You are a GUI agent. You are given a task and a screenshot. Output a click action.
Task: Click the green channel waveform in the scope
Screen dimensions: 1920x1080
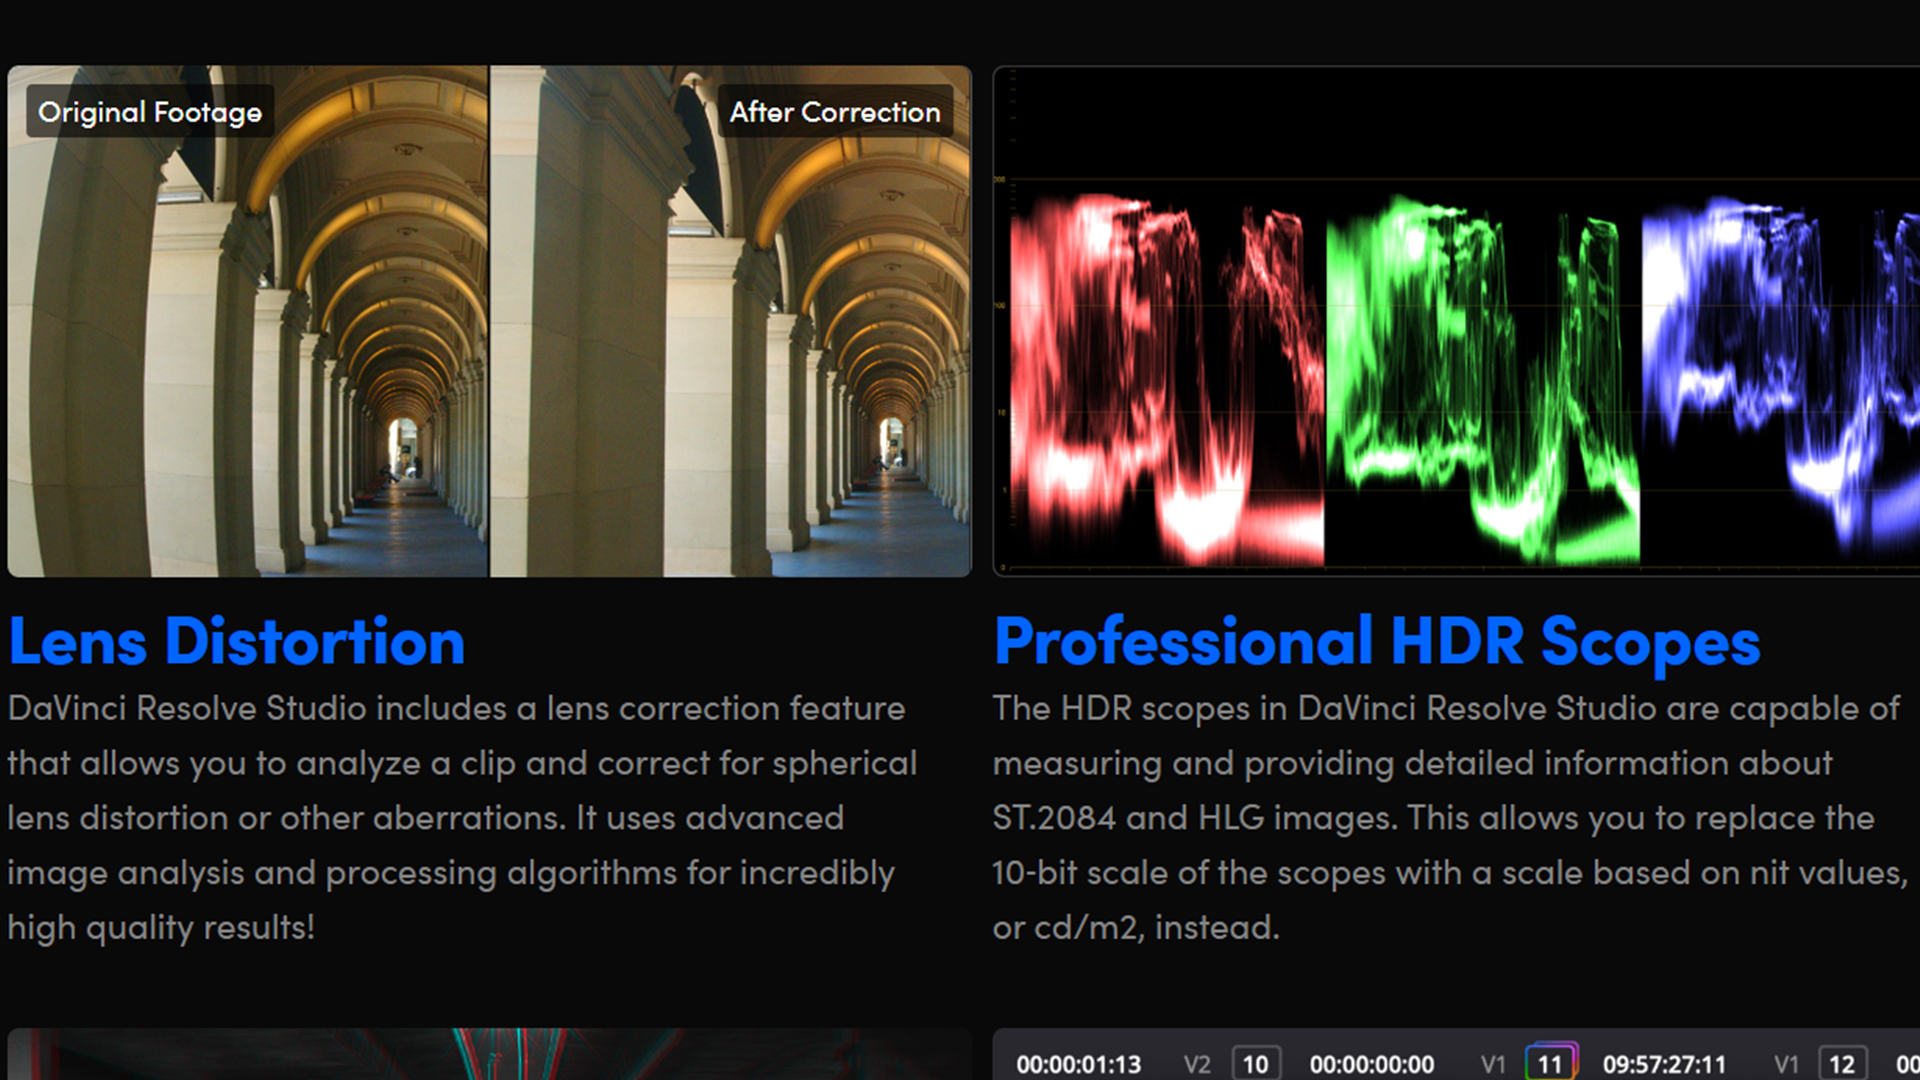1482,380
